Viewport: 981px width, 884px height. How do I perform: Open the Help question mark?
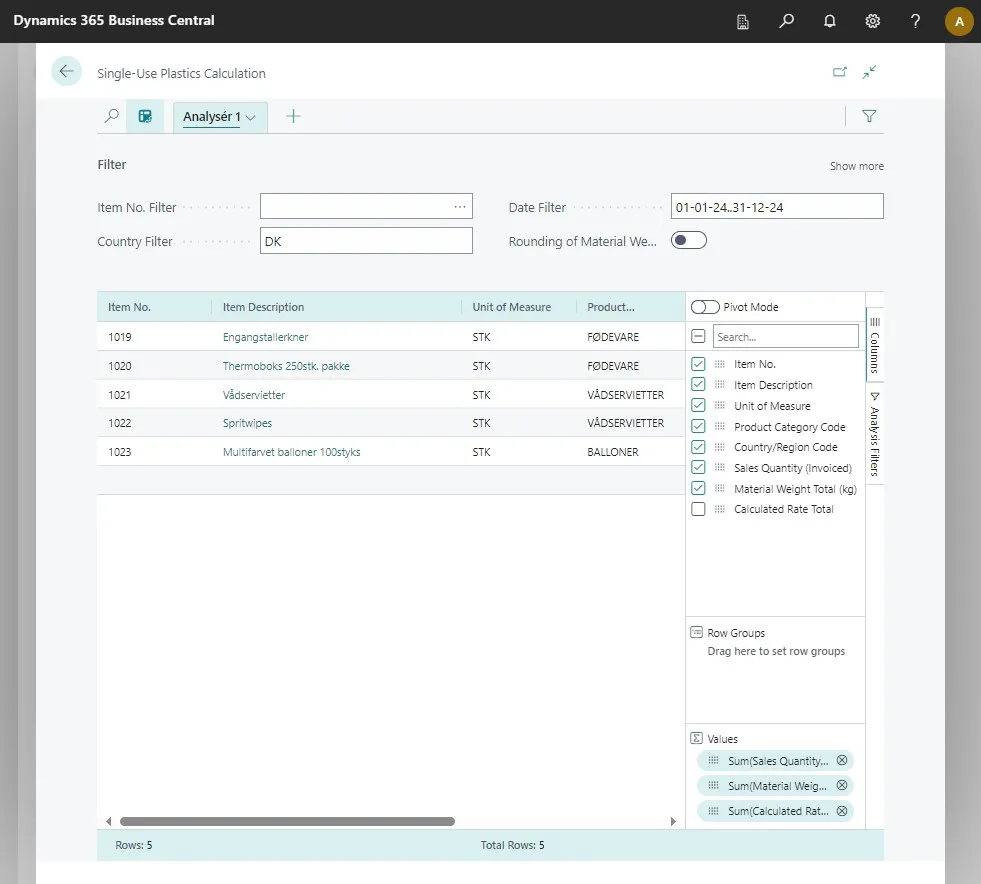pyautogui.click(x=915, y=21)
